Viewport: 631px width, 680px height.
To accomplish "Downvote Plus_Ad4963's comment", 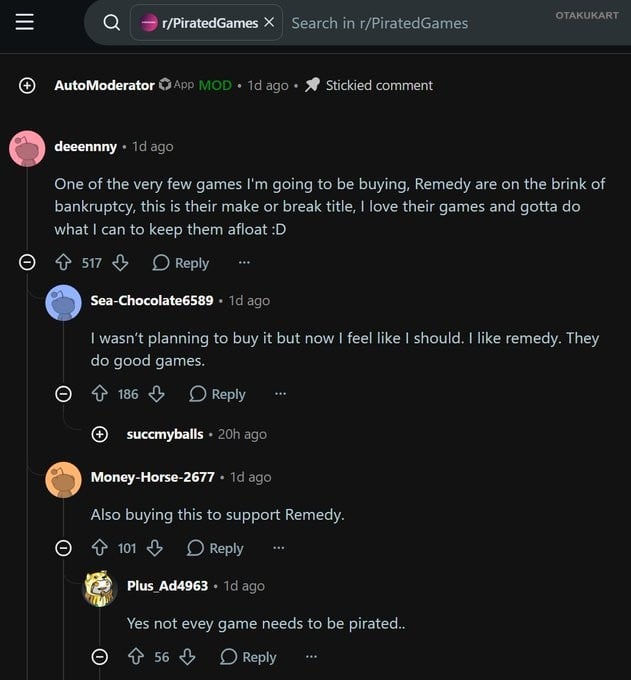I will 187,657.
